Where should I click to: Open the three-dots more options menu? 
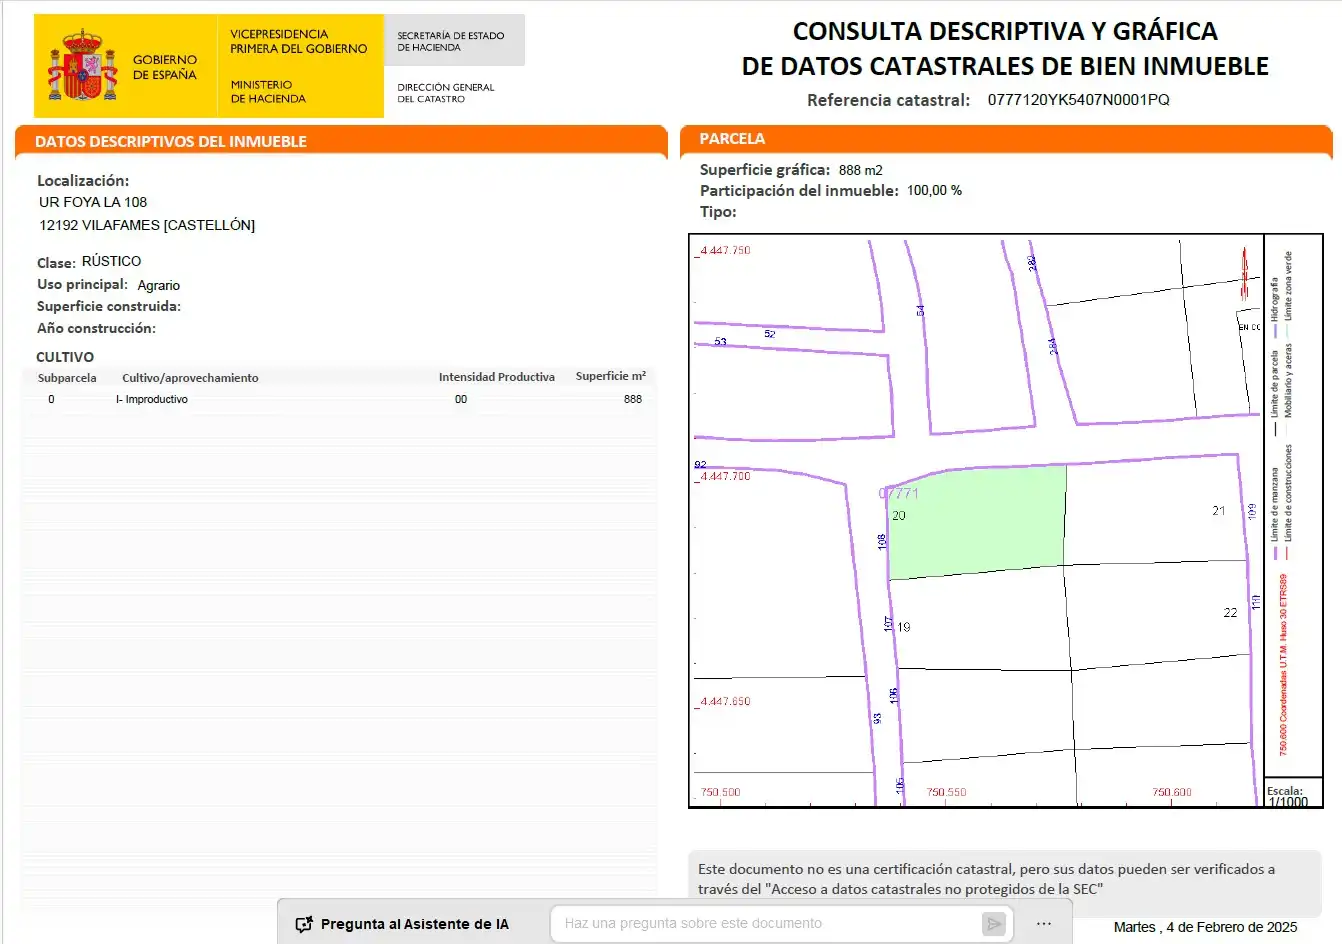click(1044, 924)
